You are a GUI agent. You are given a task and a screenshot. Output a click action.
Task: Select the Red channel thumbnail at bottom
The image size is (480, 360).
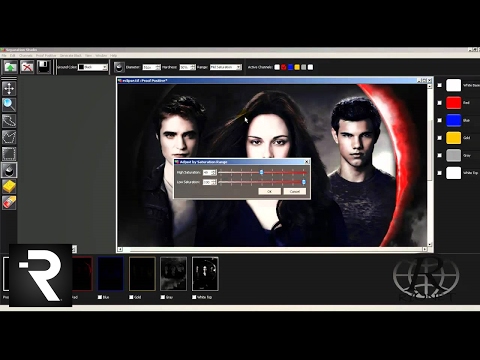click(82, 274)
